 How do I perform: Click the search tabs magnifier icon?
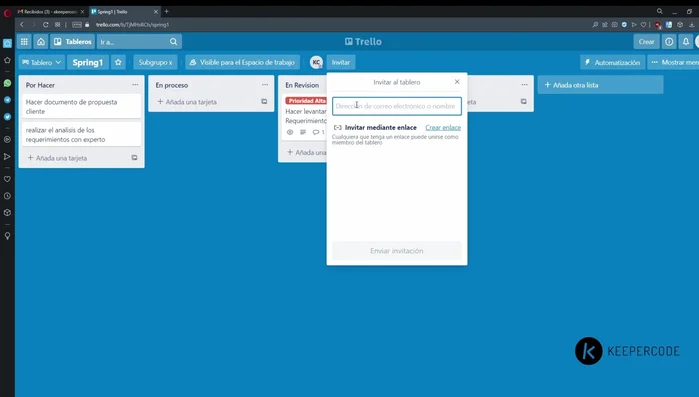coord(660,11)
